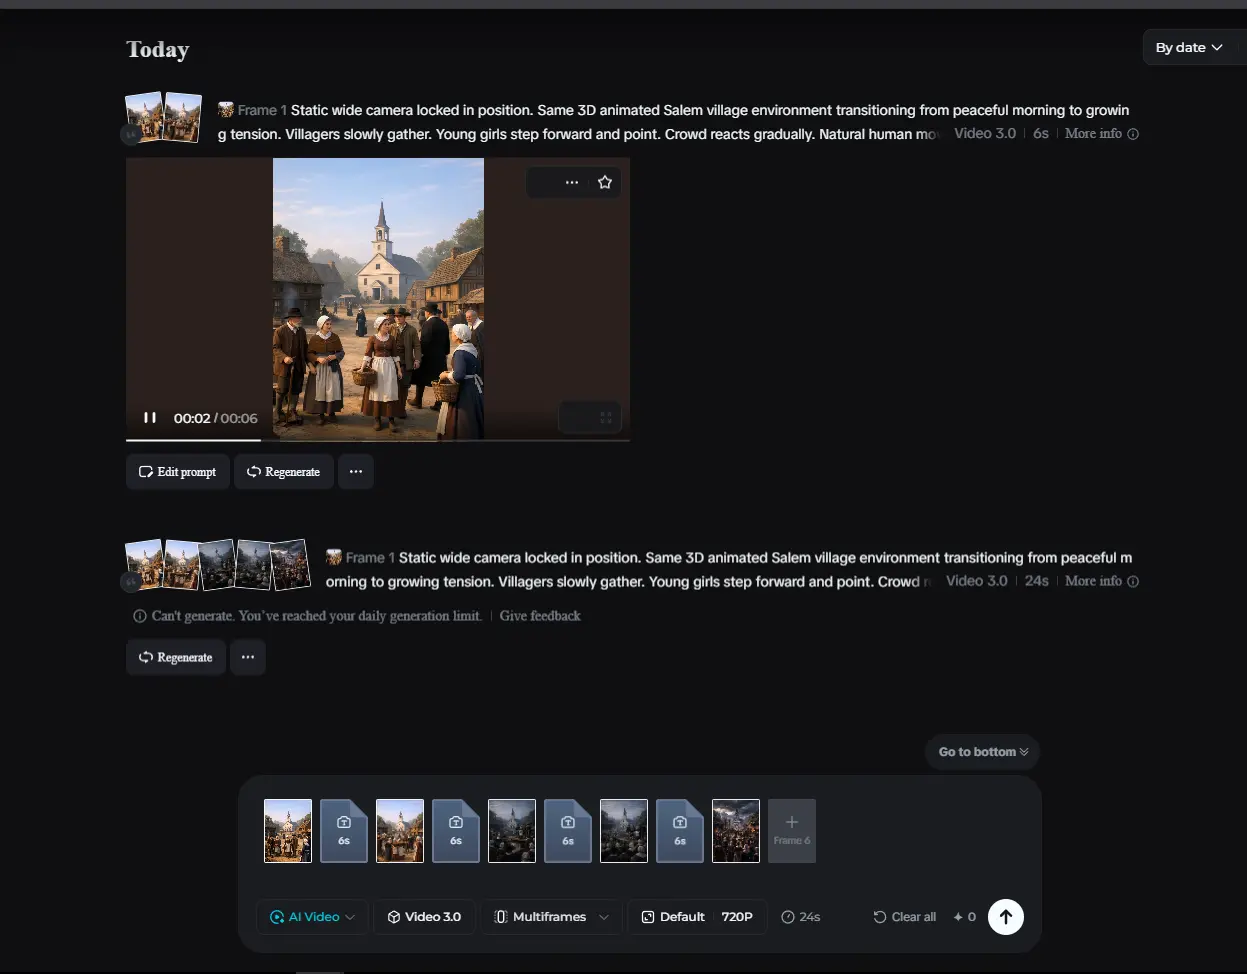
Task: Click the 24s duration indicator
Action: pyautogui.click(x=800, y=917)
